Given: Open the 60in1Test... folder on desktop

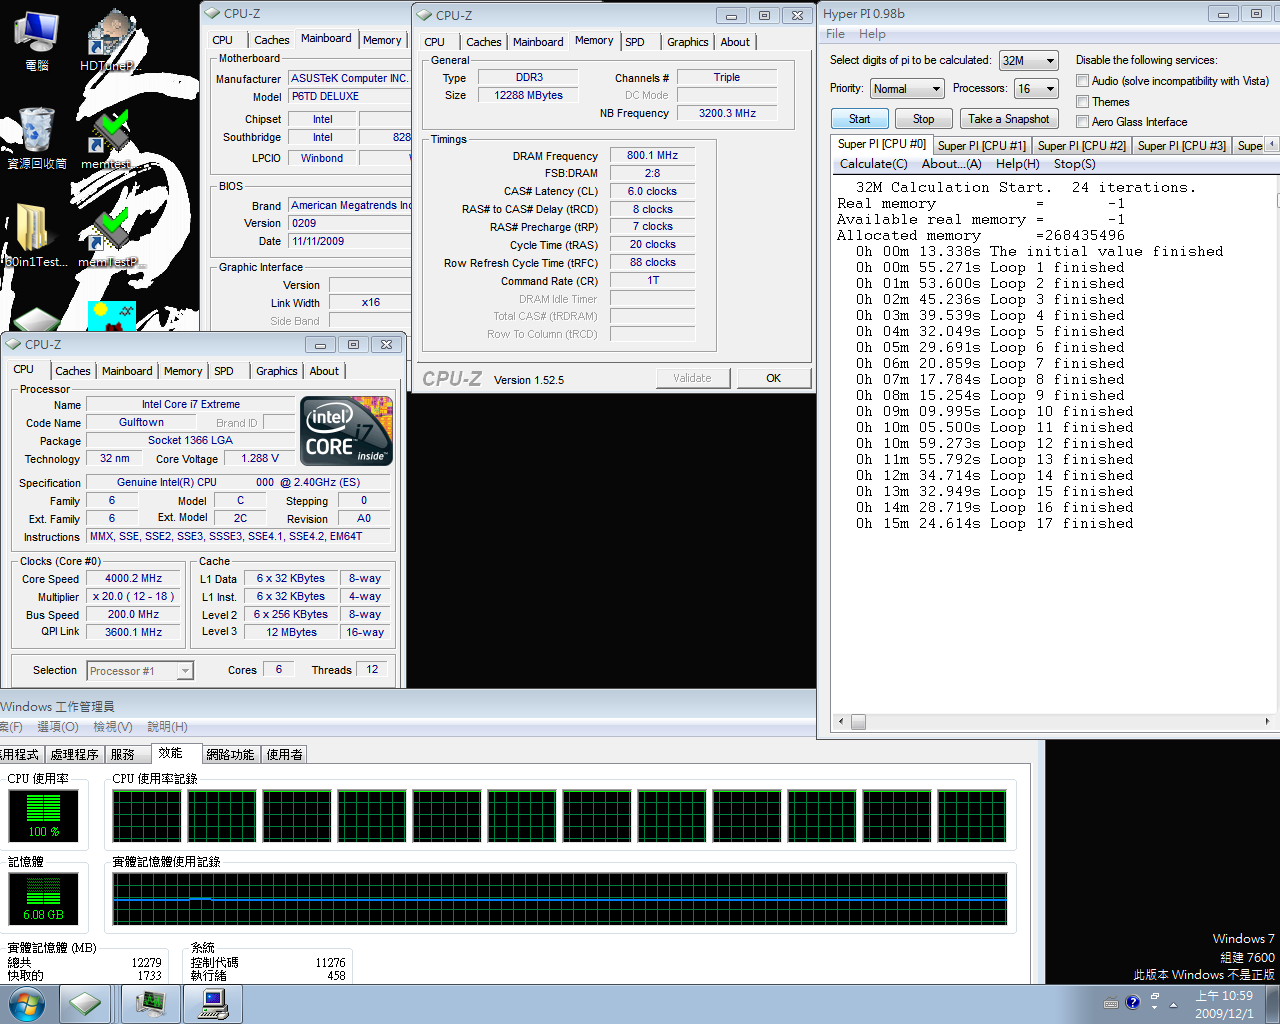Looking at the screenshot, I should 36,236.
